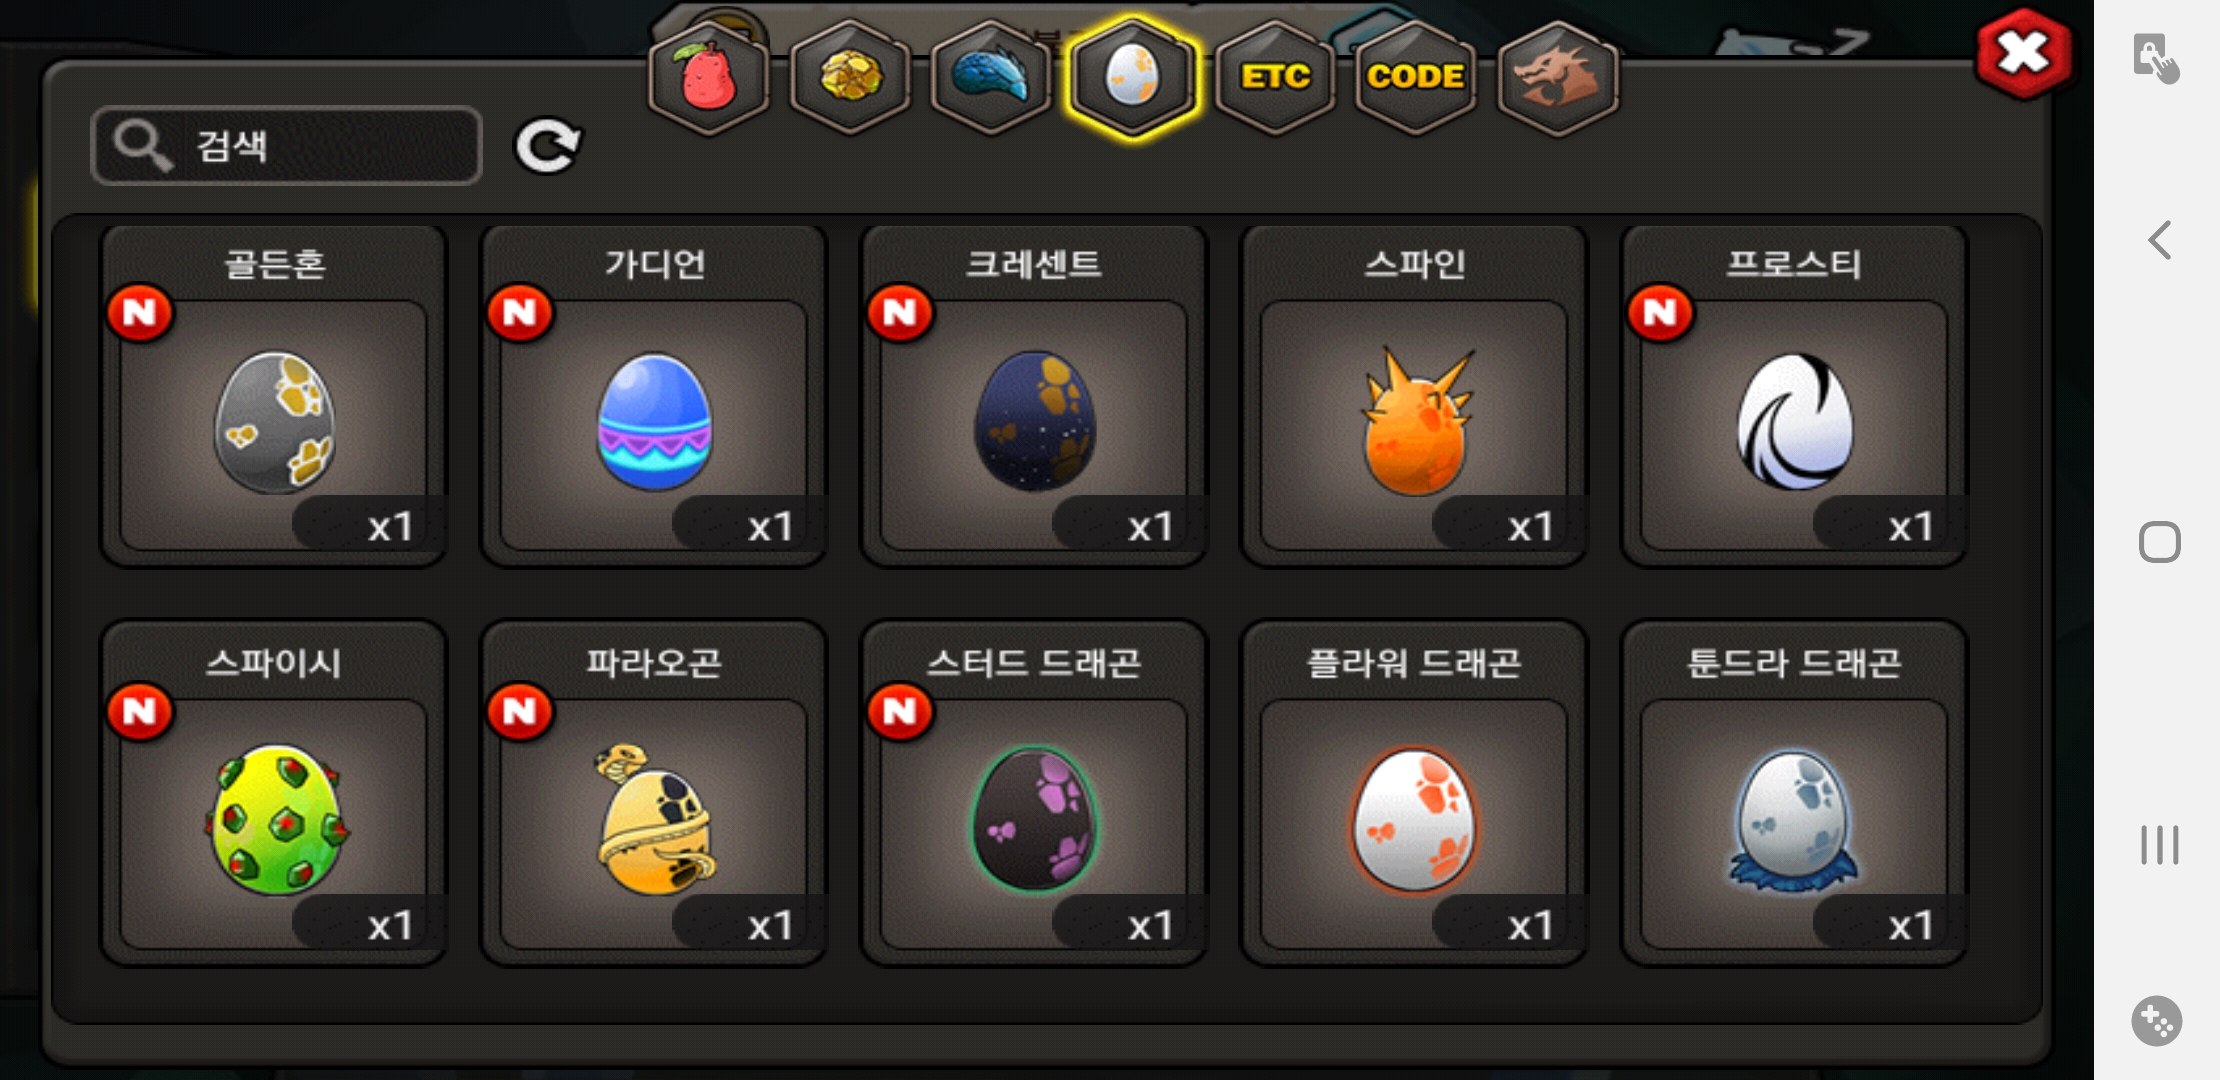Screen dimensions: 2220x1080
Task: Tap the Android back chevron
Action: [2160, 240]
